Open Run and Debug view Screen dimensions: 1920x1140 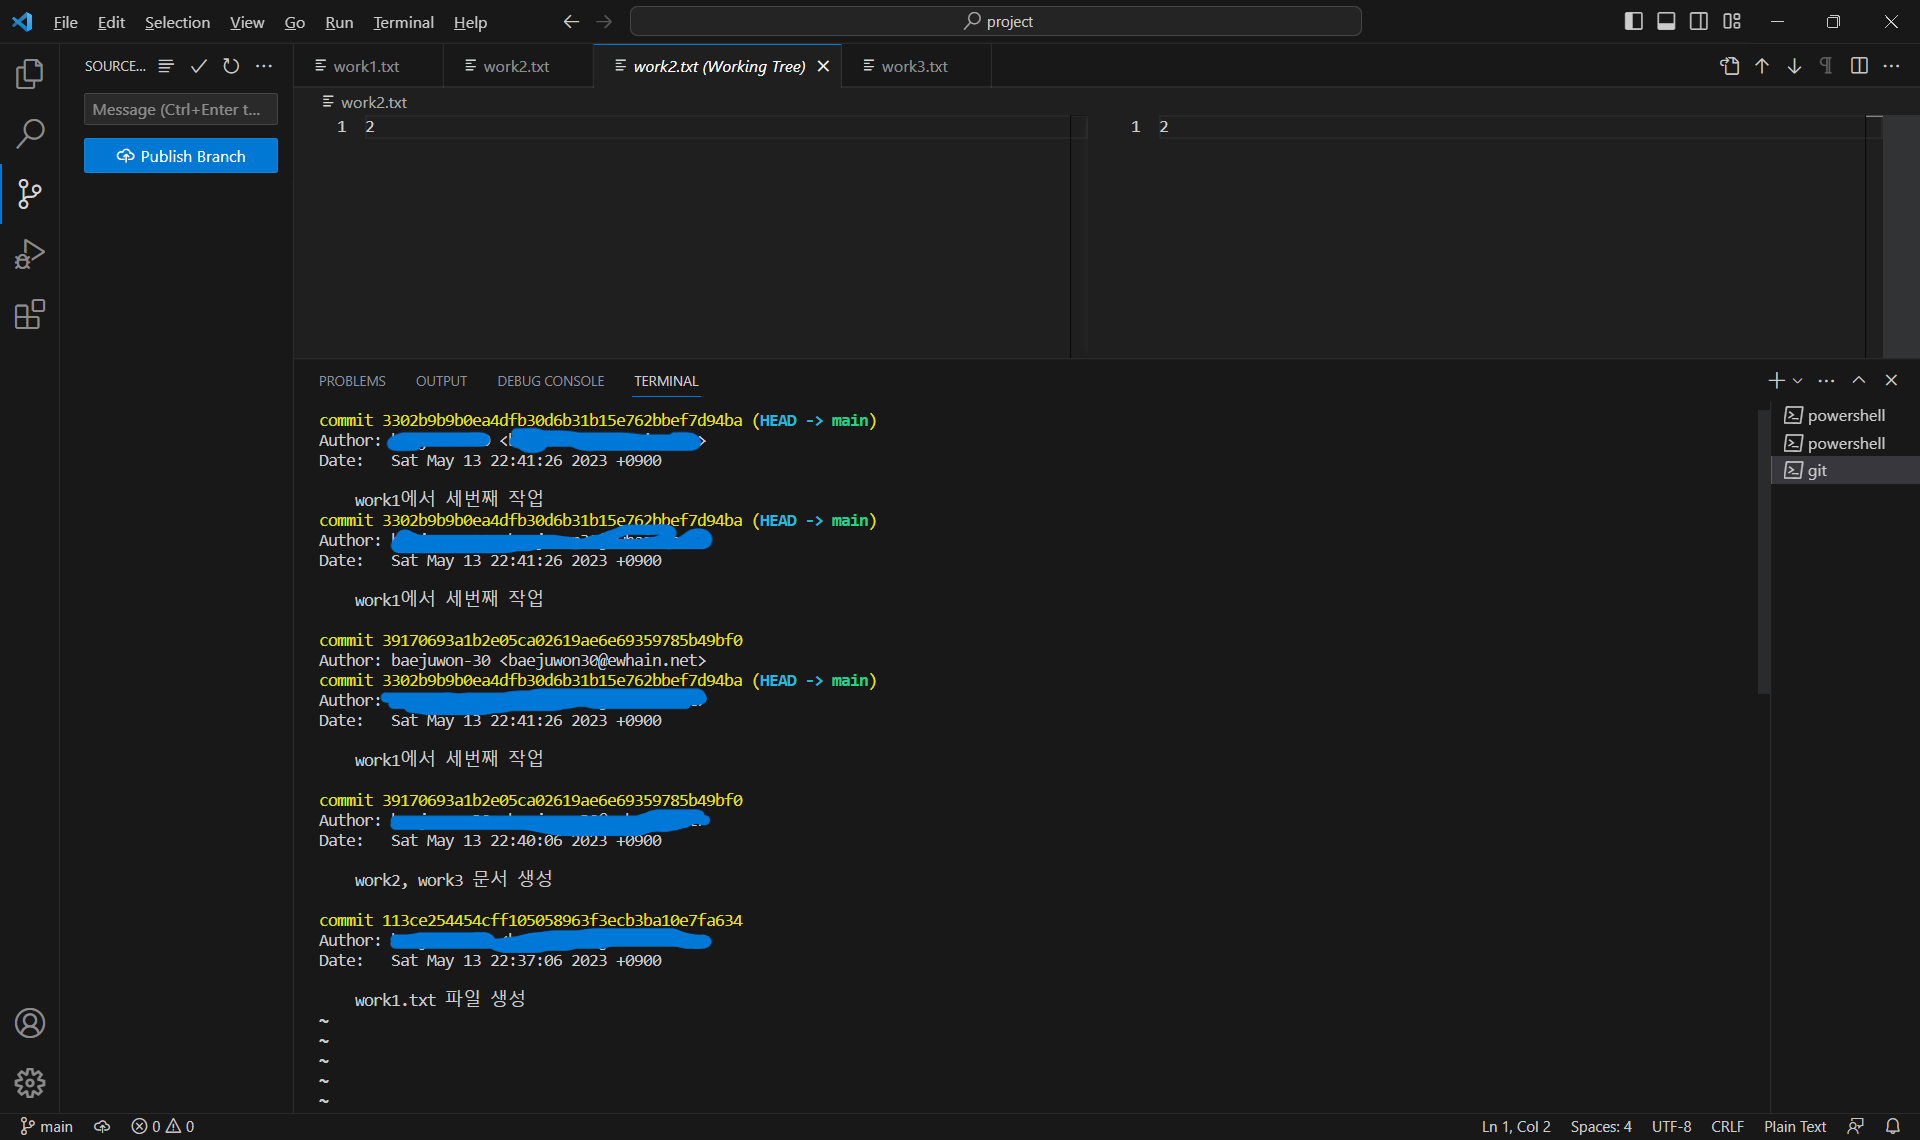pyautogui.click(x=30, y=254)
